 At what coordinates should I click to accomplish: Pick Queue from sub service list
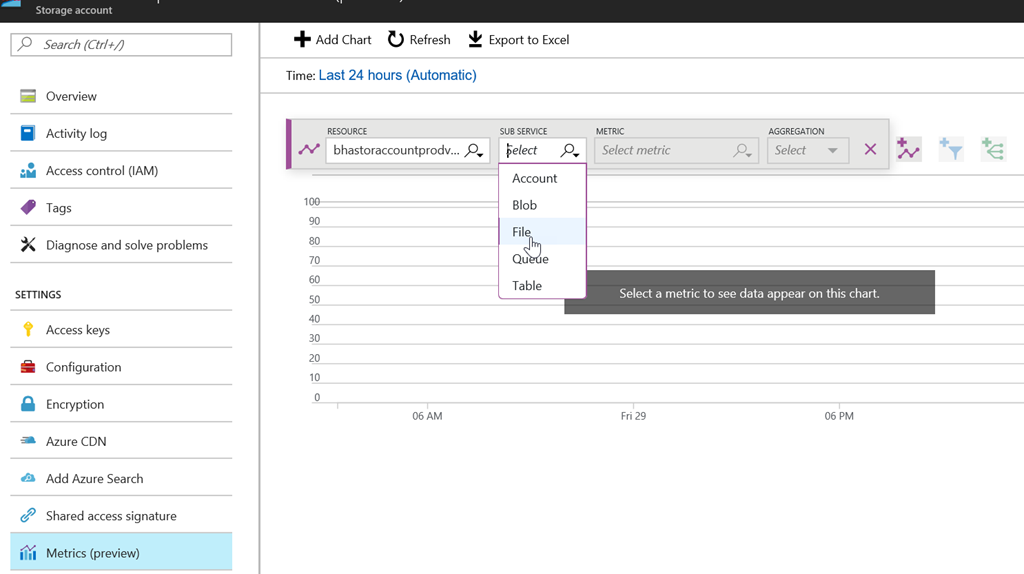tap(530, 259)
